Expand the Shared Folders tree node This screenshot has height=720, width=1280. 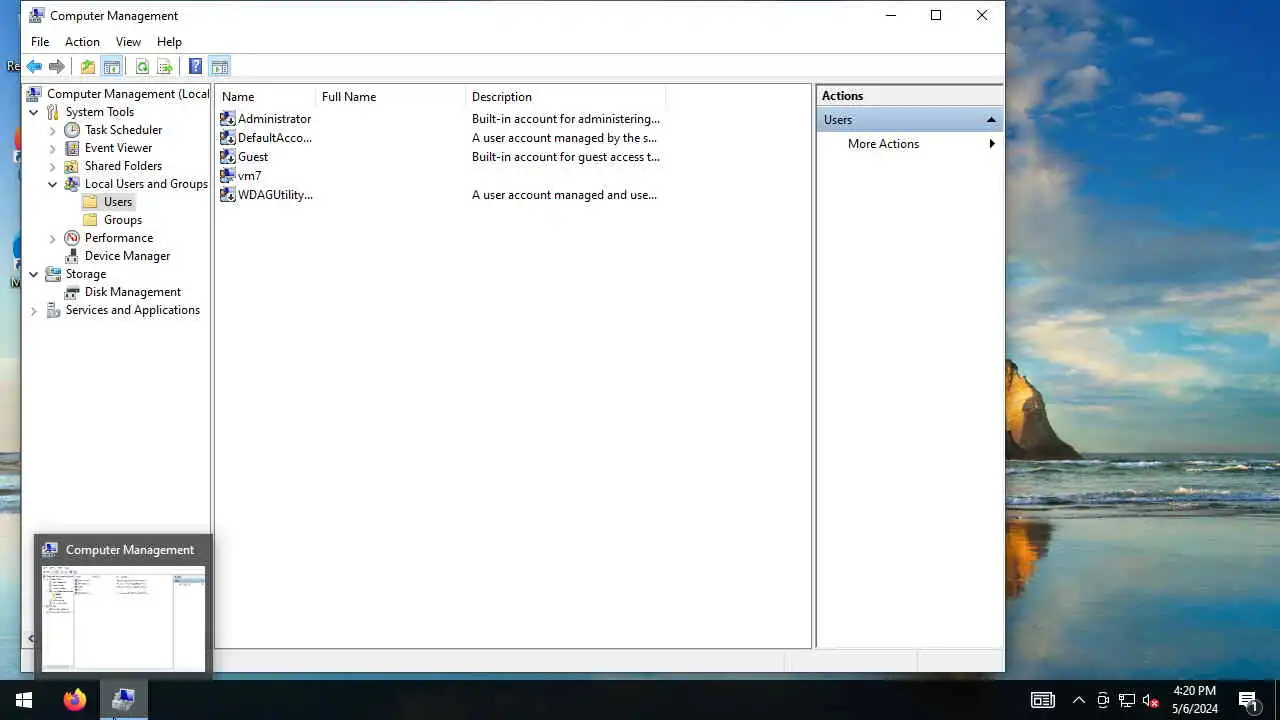point(53,166)
